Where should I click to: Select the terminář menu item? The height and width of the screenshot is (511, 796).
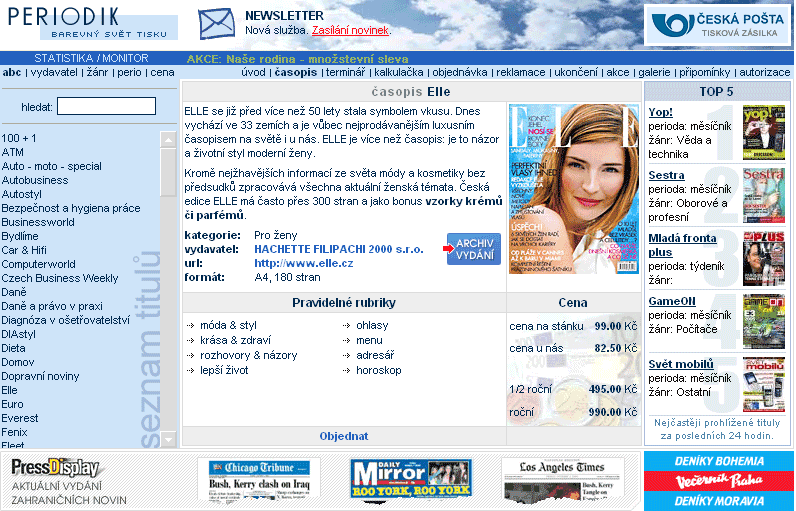pos(346,72)
